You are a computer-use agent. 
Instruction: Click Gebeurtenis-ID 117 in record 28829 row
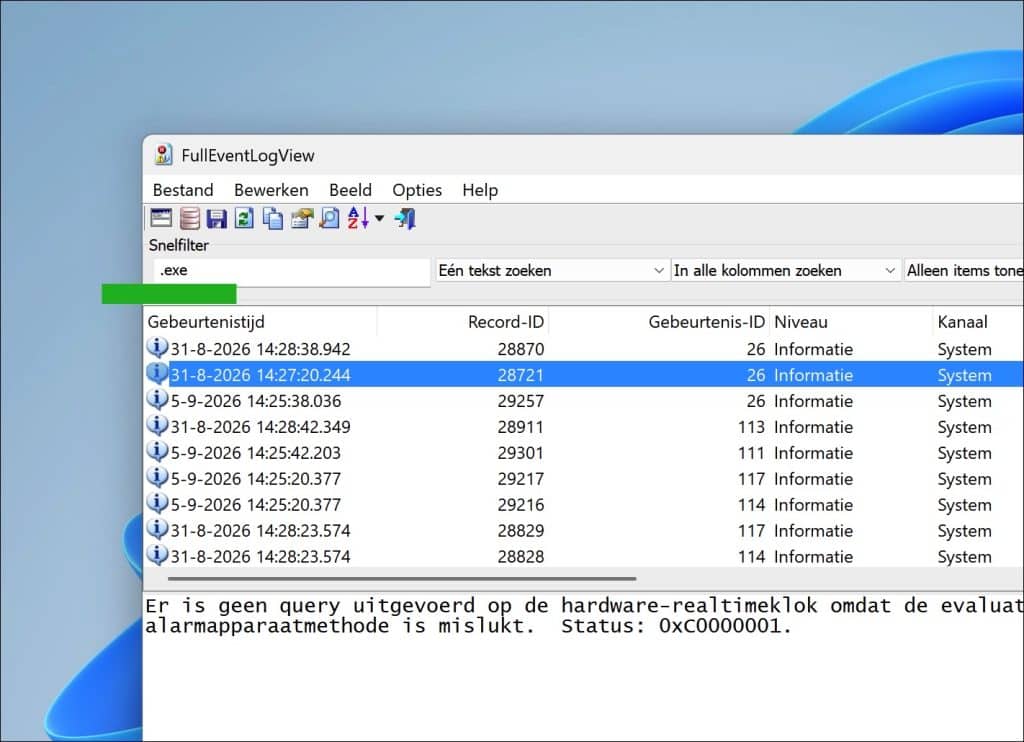click(751, 530)
